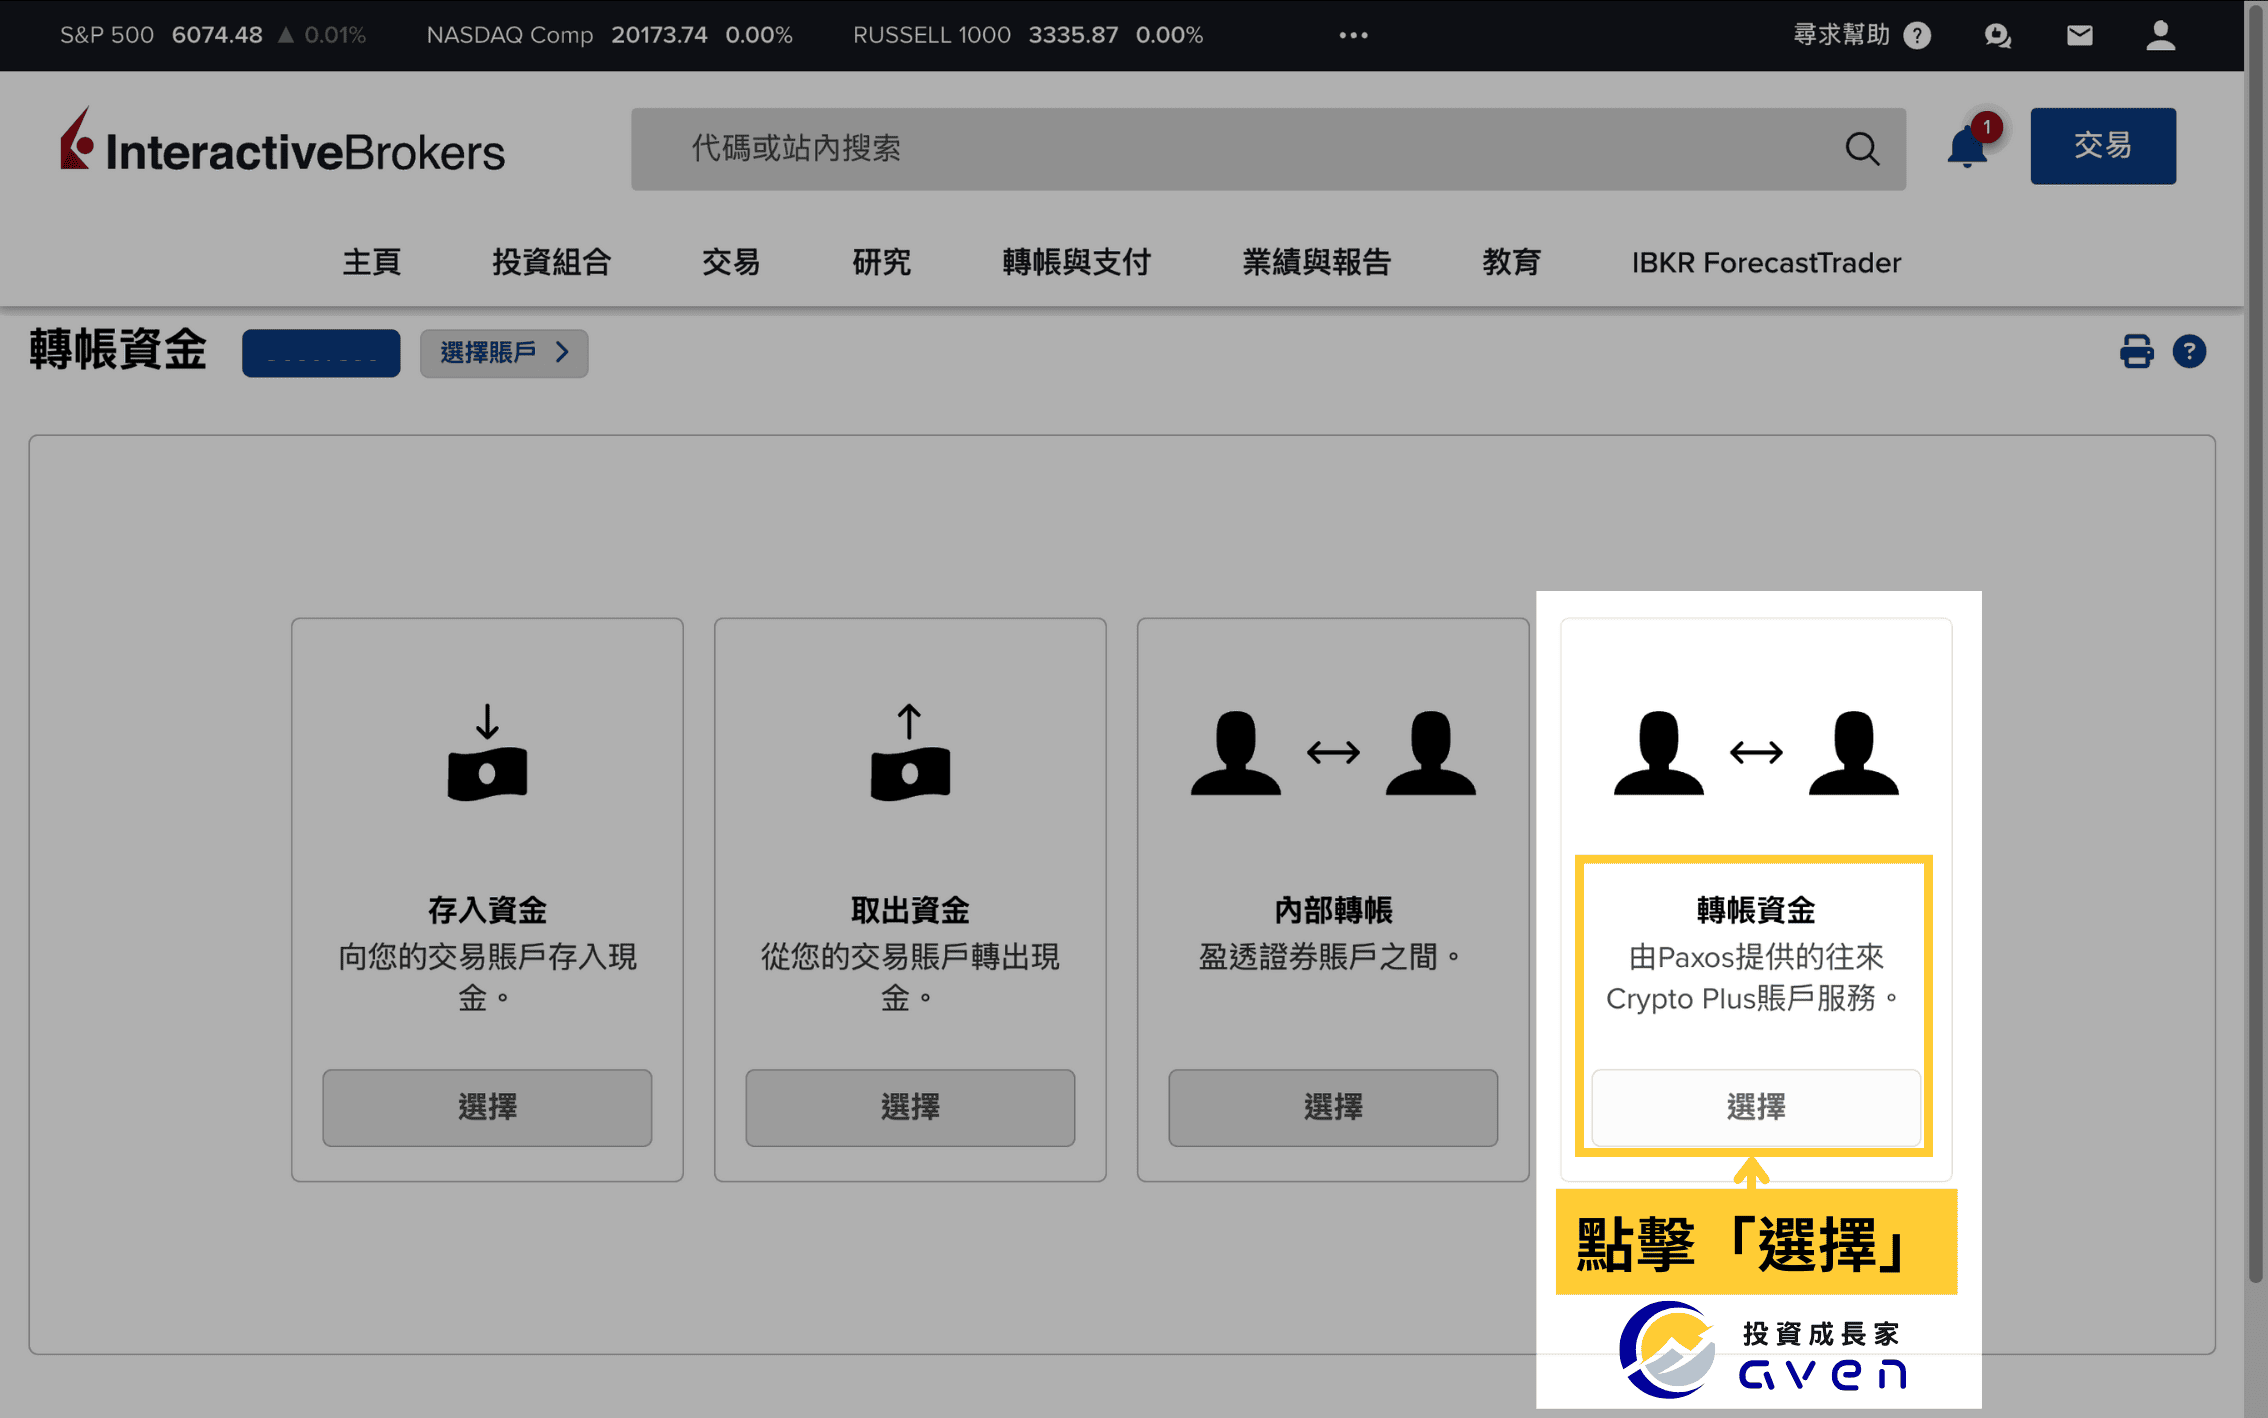
Task: Click the blue help question icon
Action: pos(2189,351)
